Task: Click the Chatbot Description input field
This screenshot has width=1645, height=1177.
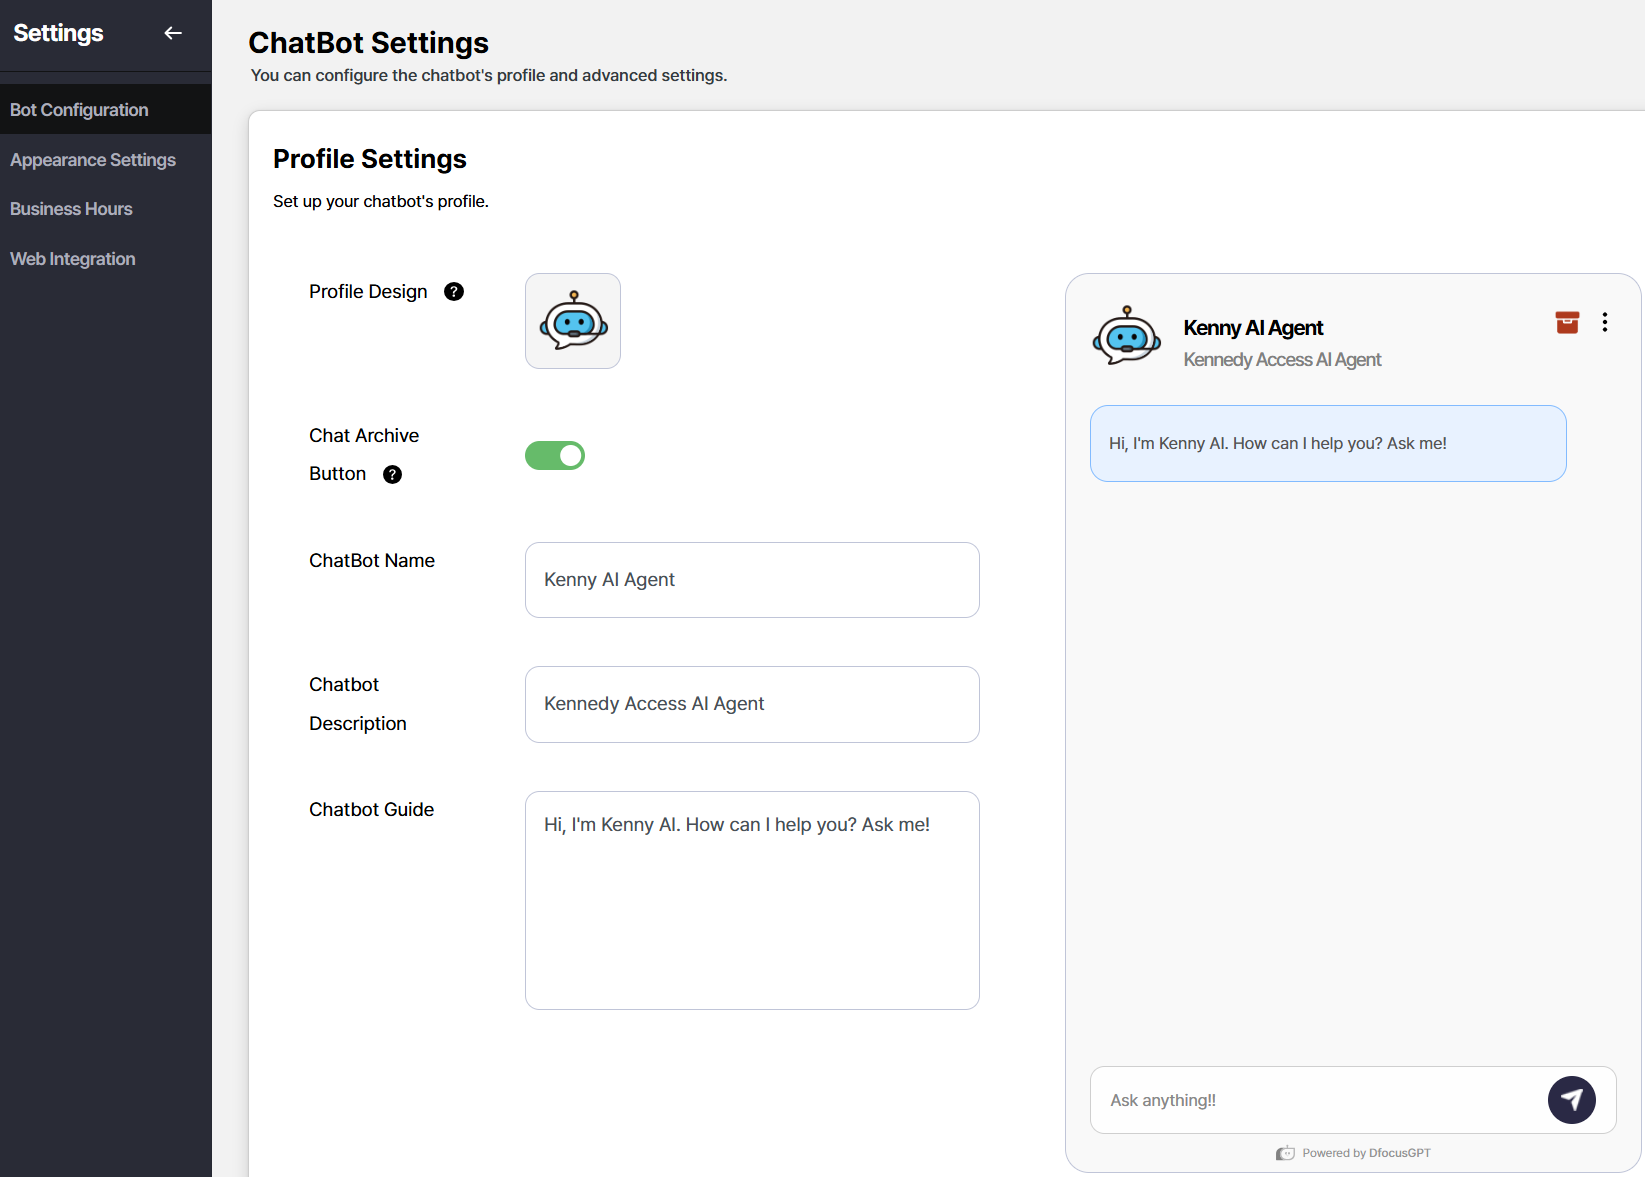Action: click(x=752, y=704)
